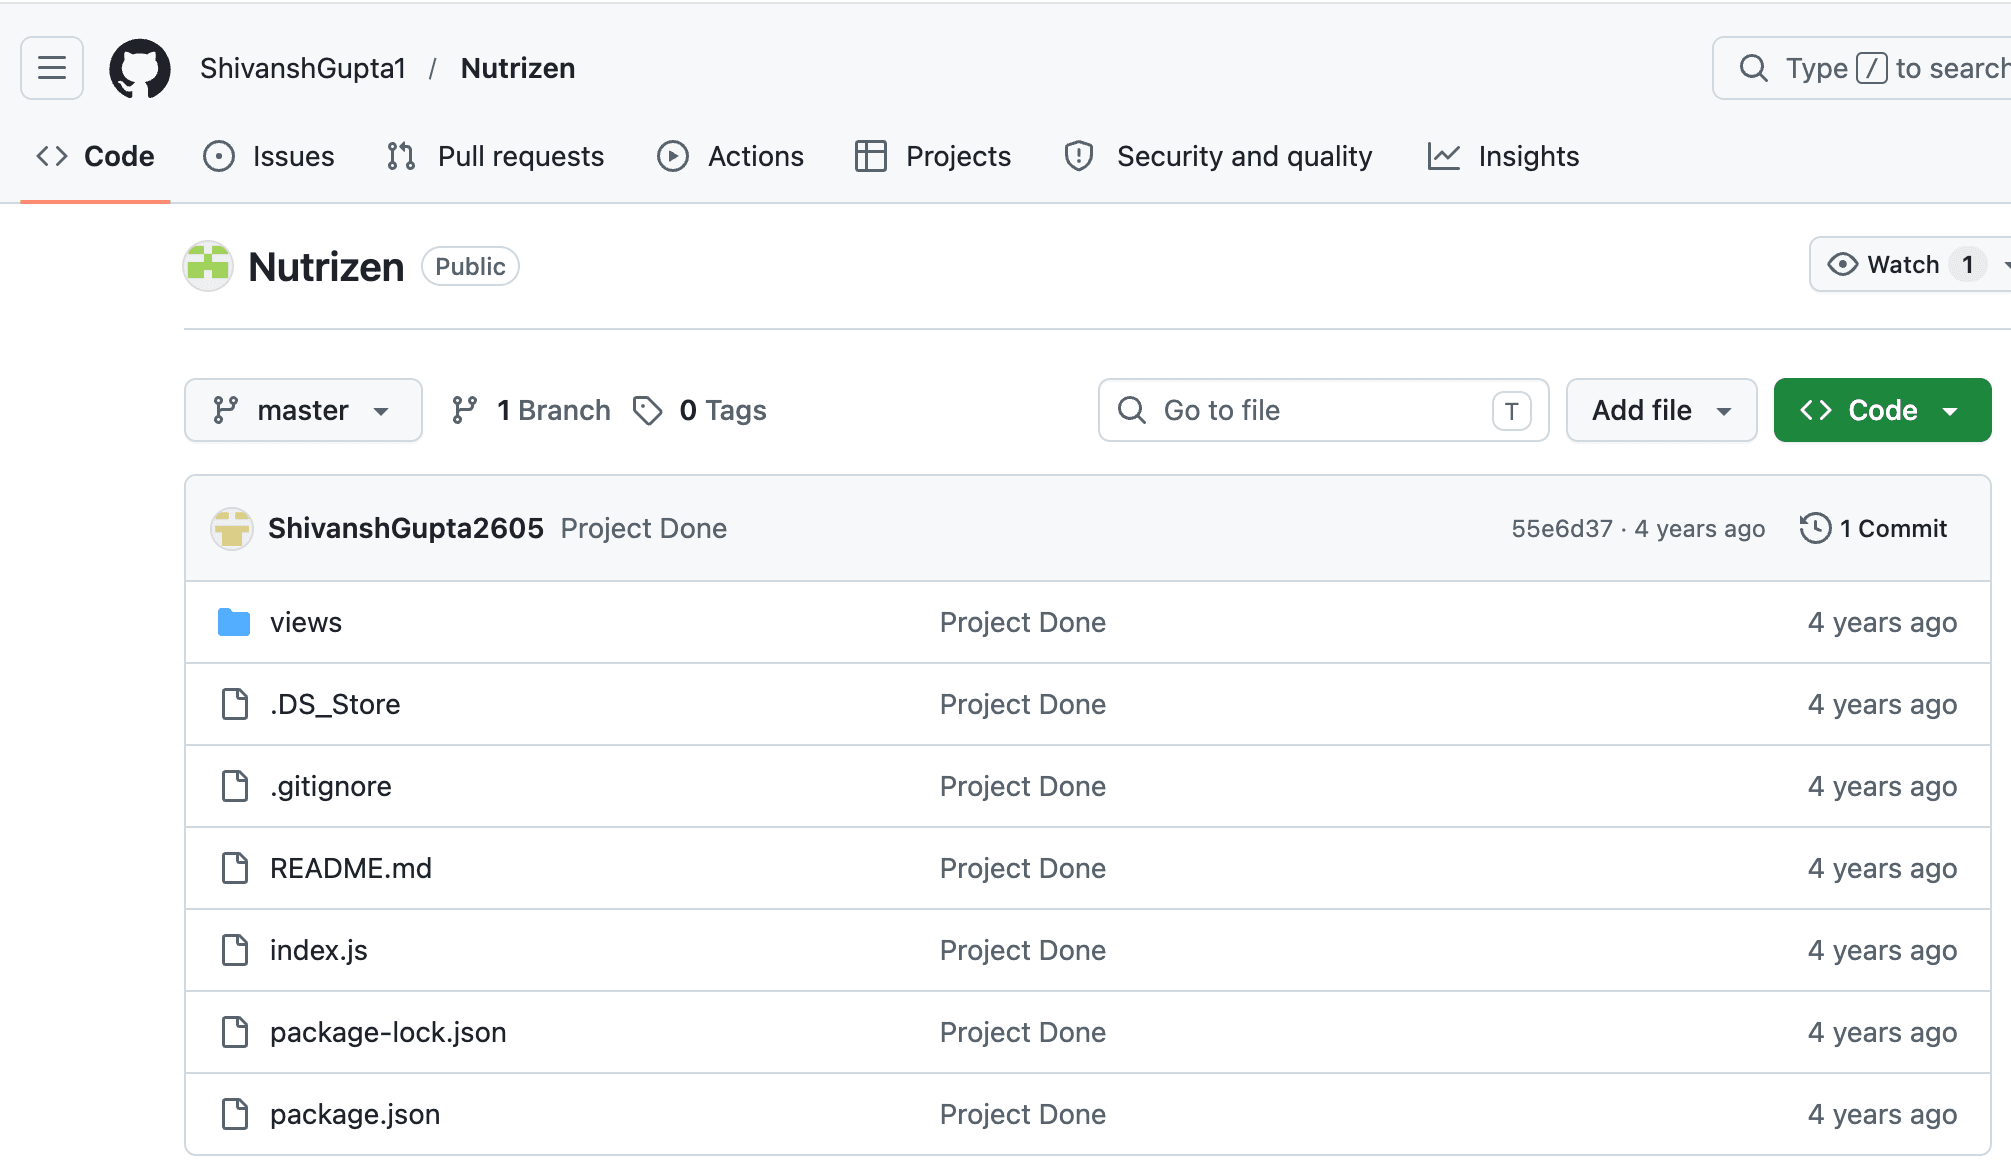Switch to the Code tab

click(x=95, y=156)
